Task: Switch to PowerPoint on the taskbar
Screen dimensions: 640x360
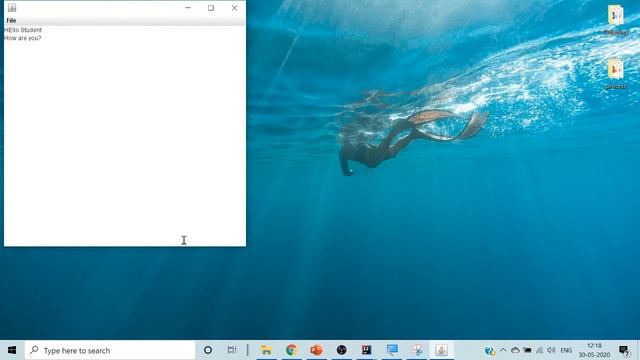Action: click(316, 350)
